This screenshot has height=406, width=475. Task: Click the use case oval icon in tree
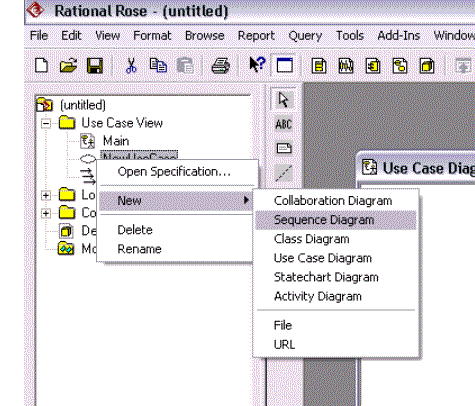coord(88,159)
